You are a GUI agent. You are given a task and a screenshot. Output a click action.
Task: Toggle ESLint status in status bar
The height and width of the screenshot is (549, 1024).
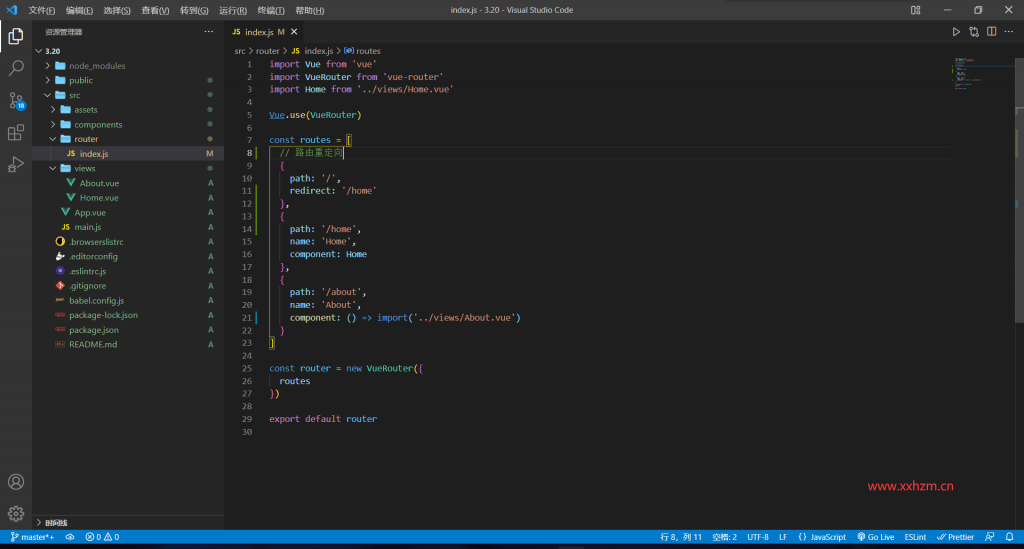point(915,537)
